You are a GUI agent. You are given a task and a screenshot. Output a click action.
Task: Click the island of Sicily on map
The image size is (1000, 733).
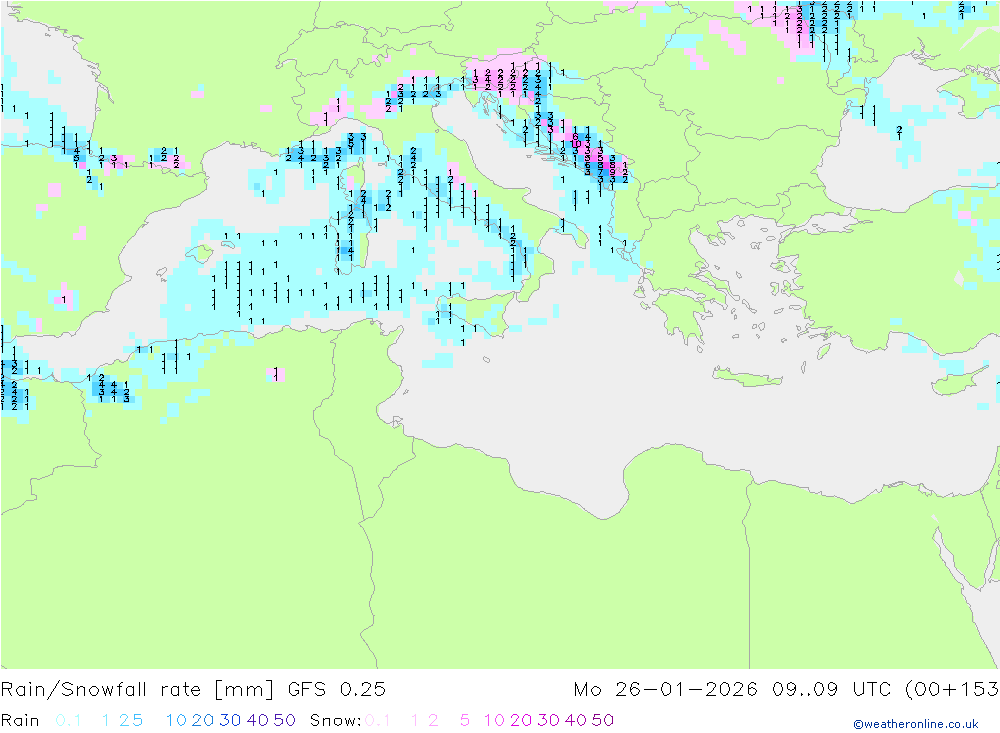[477, 313]
